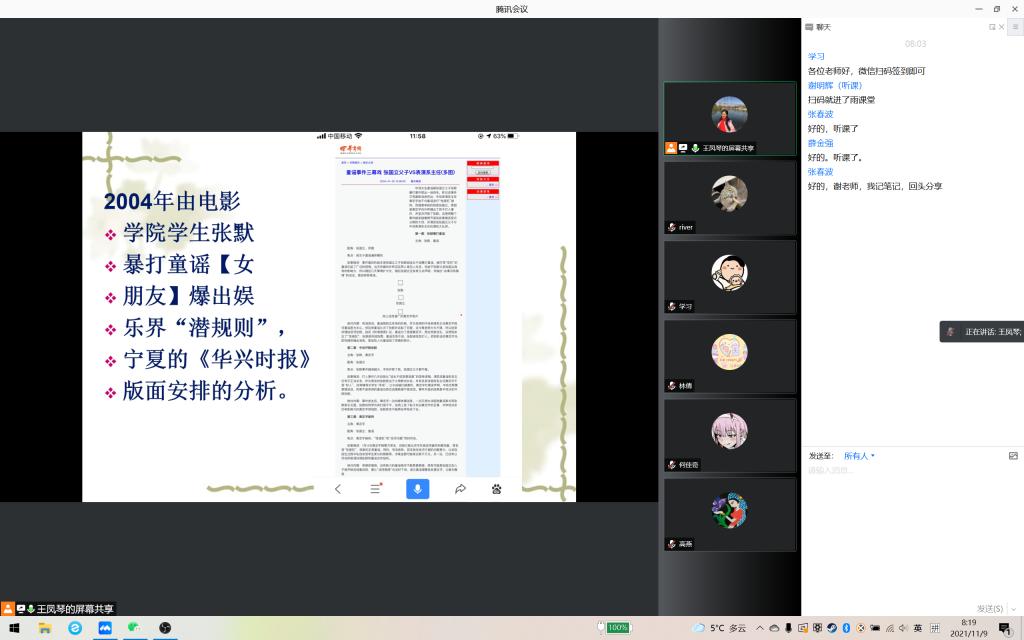Click the share arrow in phone toolbar
Image resolution: width=1024 pixels, height=640 pixels.
click(x=460, y=489)
